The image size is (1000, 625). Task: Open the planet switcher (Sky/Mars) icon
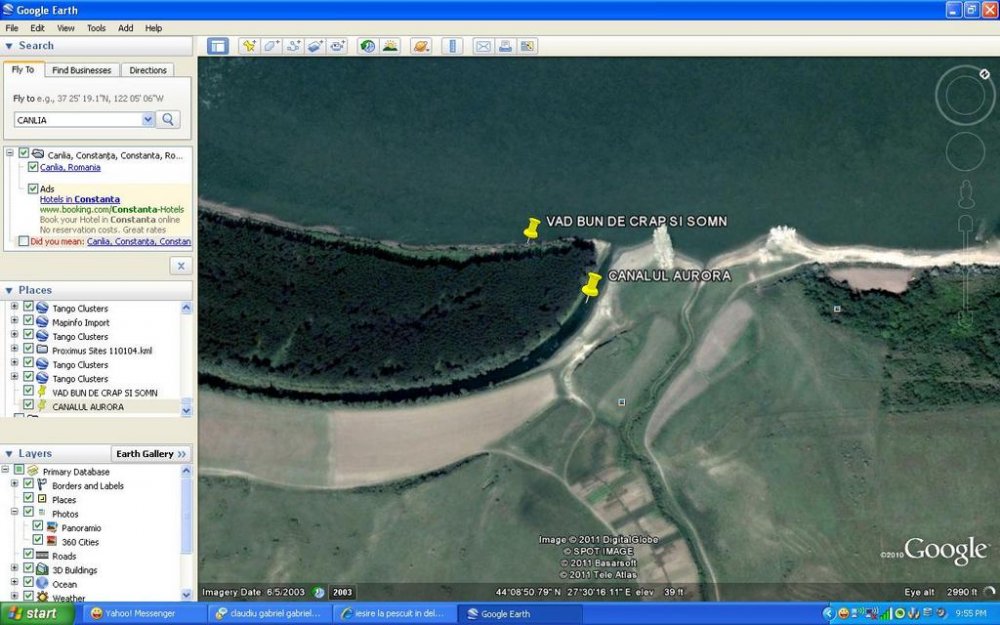click(x=421, y=46)
